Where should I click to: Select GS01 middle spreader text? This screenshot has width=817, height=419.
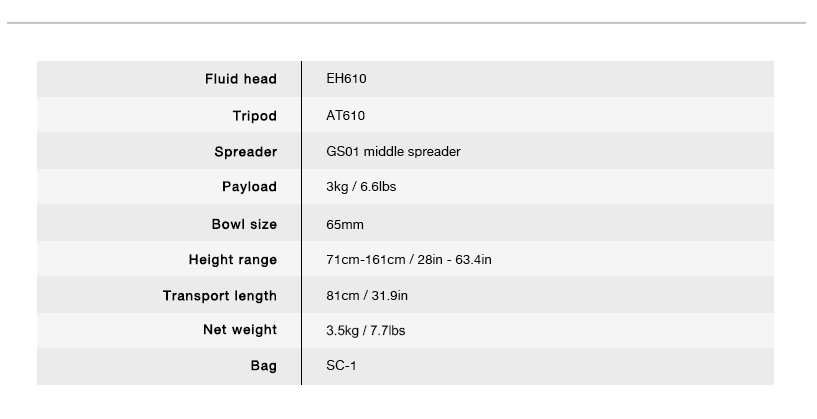tap(393, 152)
